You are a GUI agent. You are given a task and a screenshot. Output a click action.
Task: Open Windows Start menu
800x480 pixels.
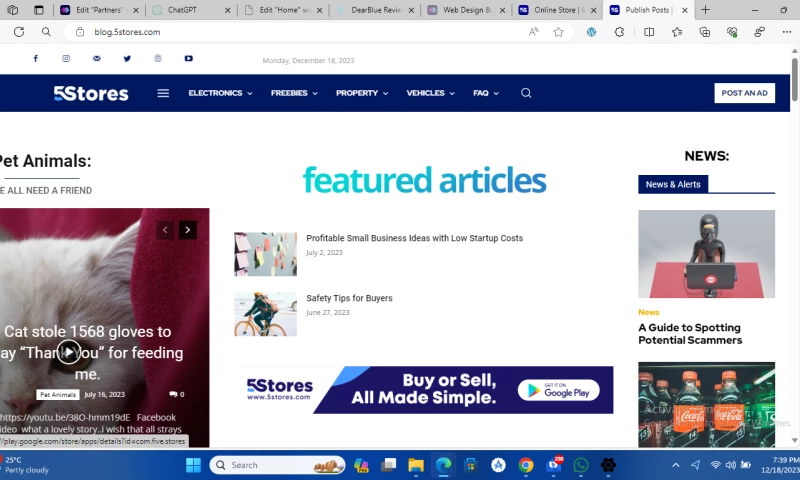tap(193, 465)
